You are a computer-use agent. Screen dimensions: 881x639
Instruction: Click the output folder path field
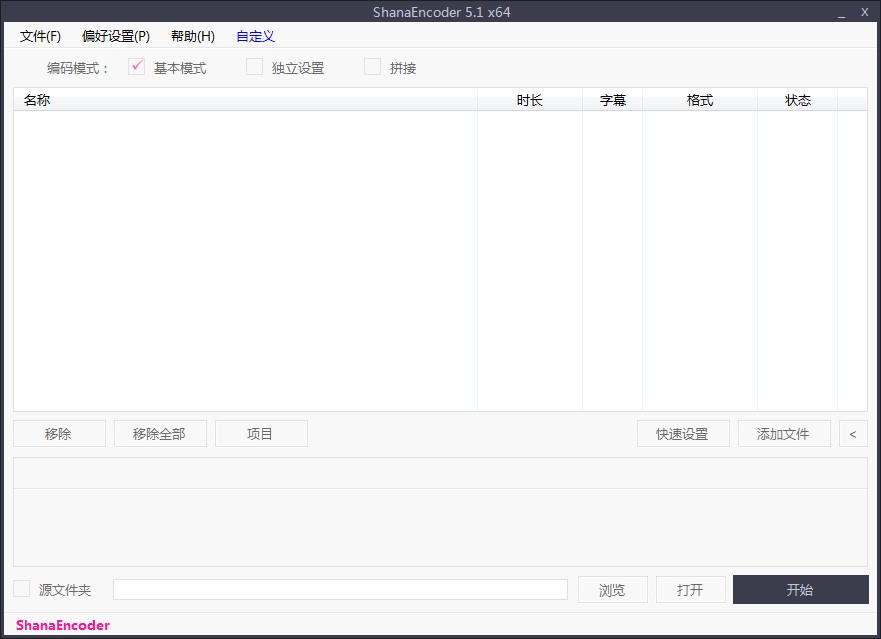tap(340, 590)
